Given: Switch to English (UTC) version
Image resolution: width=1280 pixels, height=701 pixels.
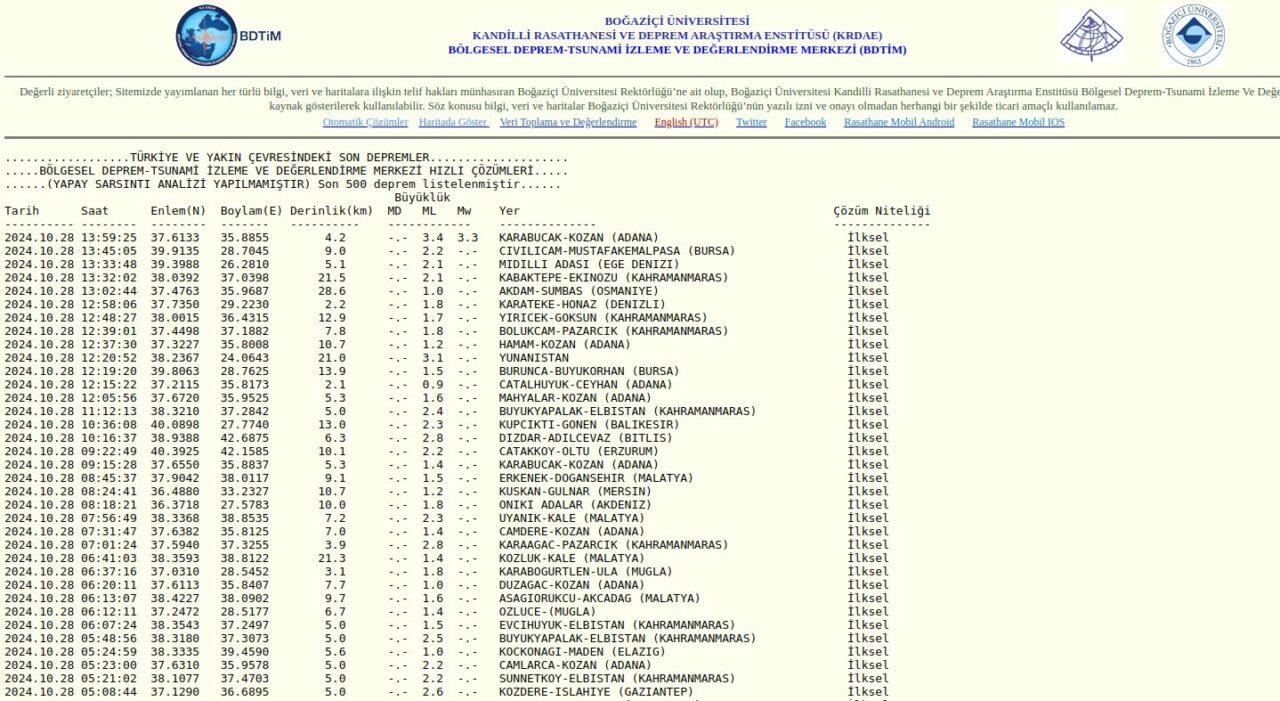Looking at the screenshot, I should click(686, 122).
